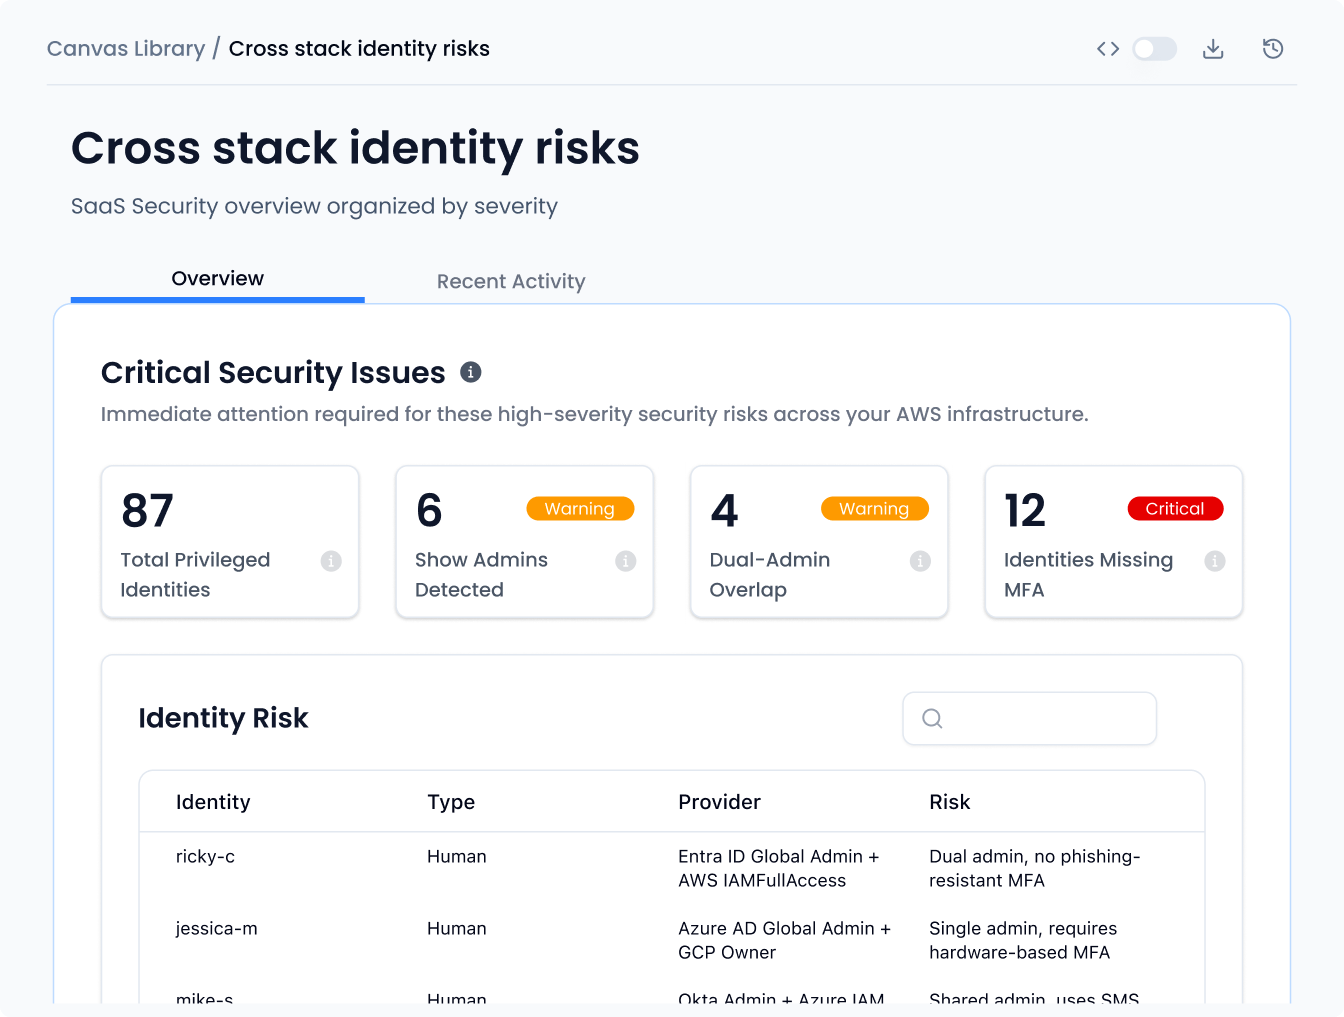Viewport: 1344px width, 1017px height.
Task: Select the ricky-c identity row
Action: click(x=205, y=857)
